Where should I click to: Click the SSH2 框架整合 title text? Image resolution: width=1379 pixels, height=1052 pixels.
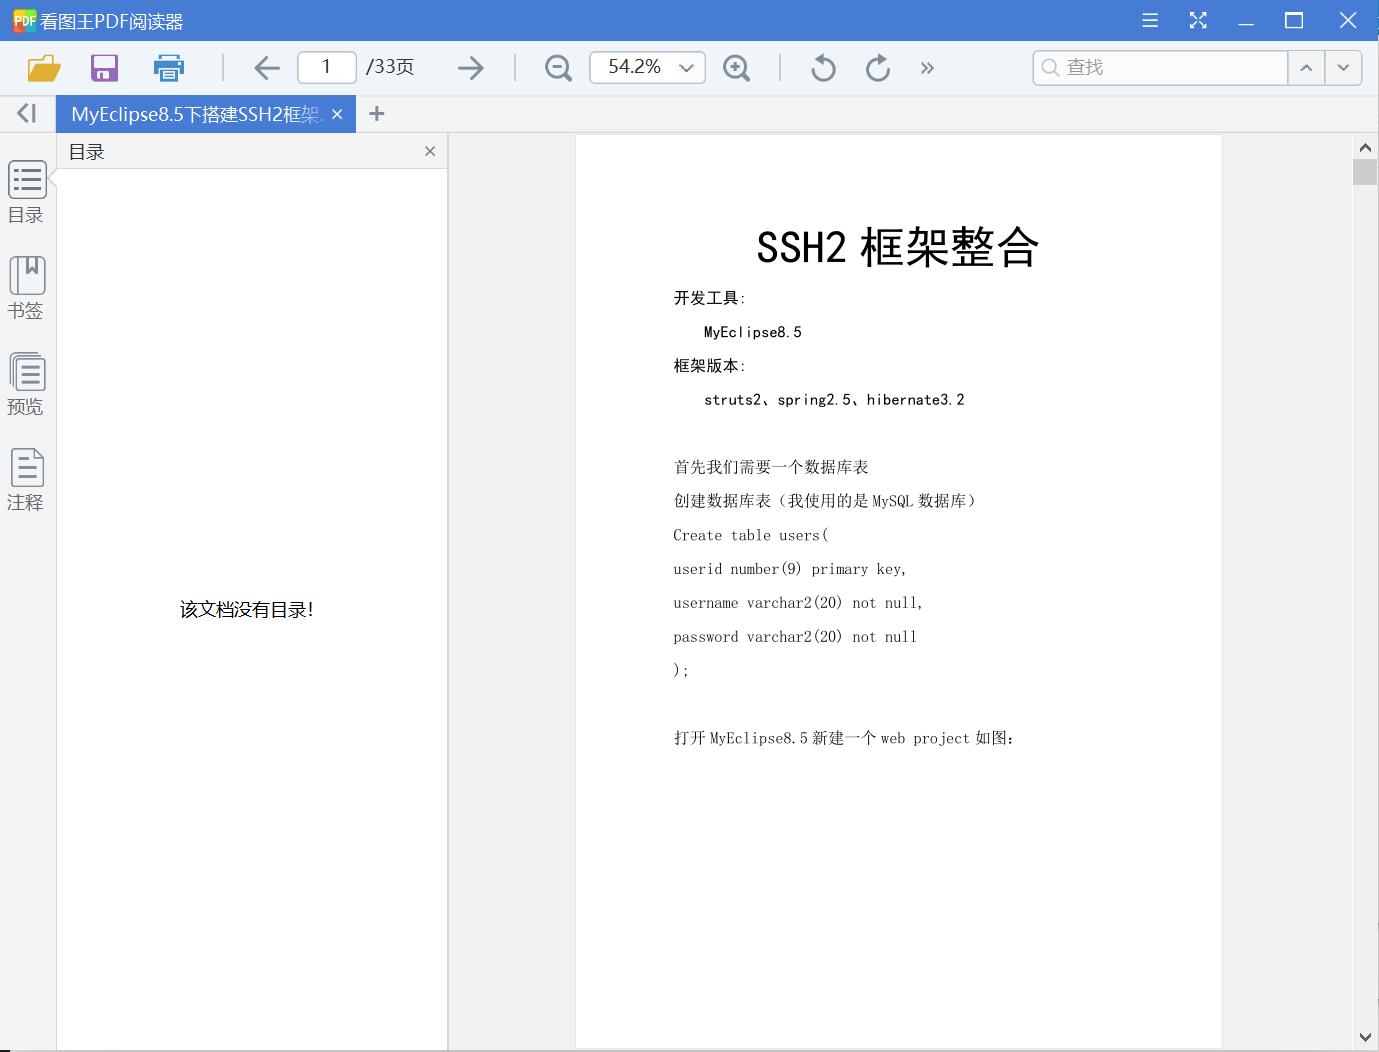(898, 247)
